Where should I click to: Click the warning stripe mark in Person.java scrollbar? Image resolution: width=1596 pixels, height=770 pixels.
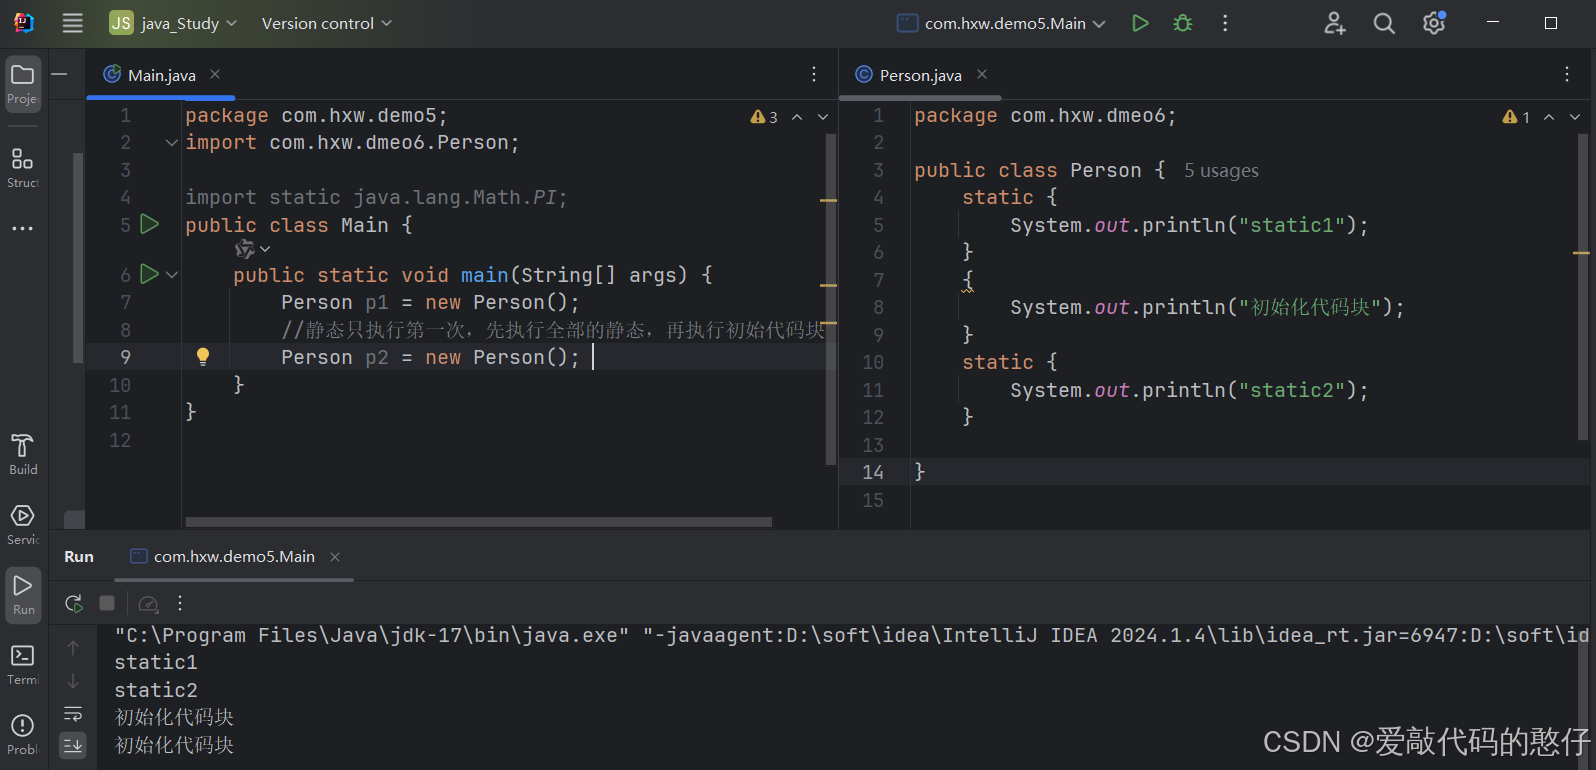pyautogui.click(x=1581, y=253)
